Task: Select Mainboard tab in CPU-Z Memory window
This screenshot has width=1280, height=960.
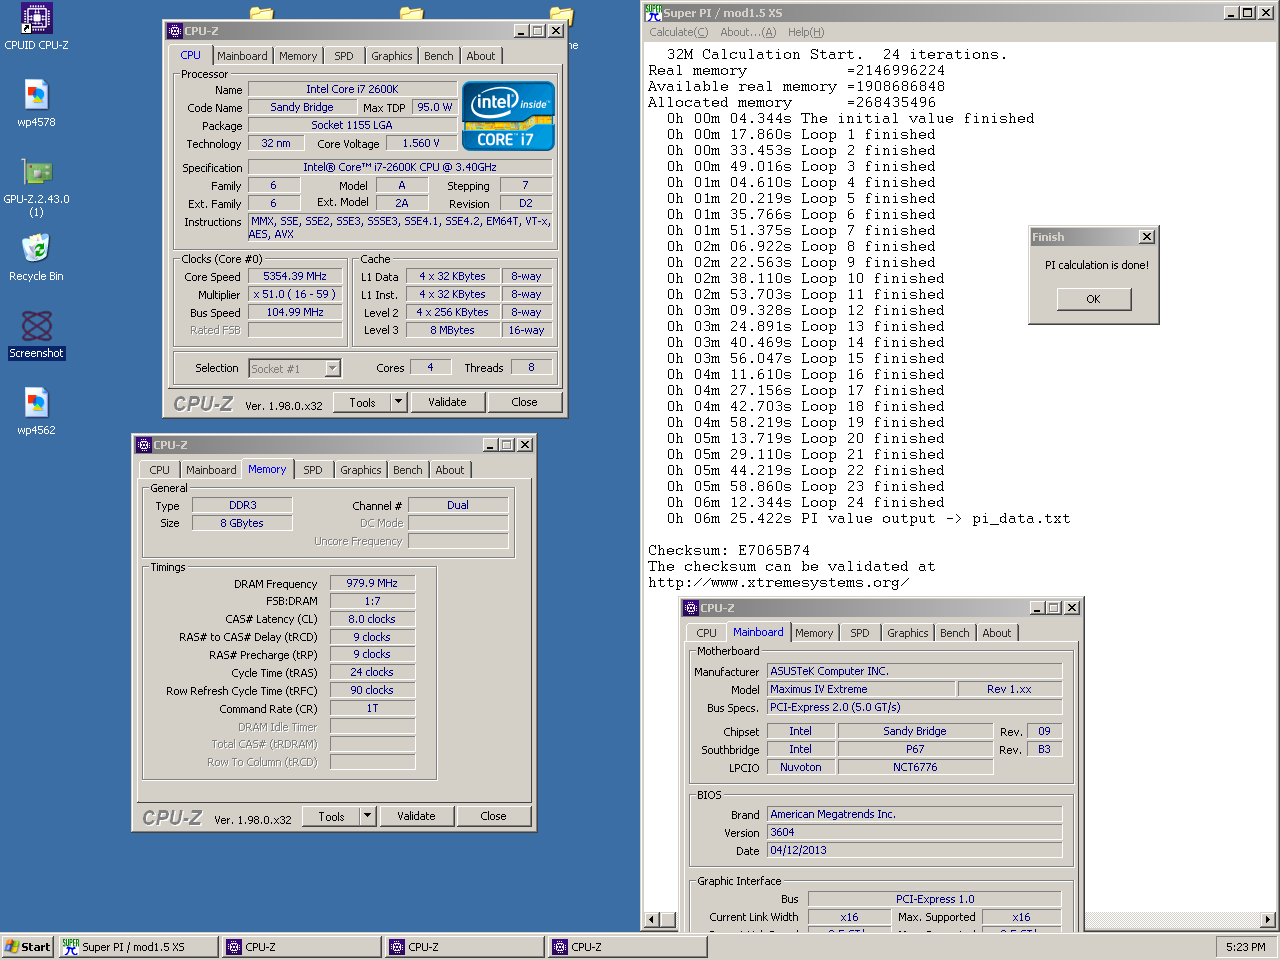Action: coord(211,470)
